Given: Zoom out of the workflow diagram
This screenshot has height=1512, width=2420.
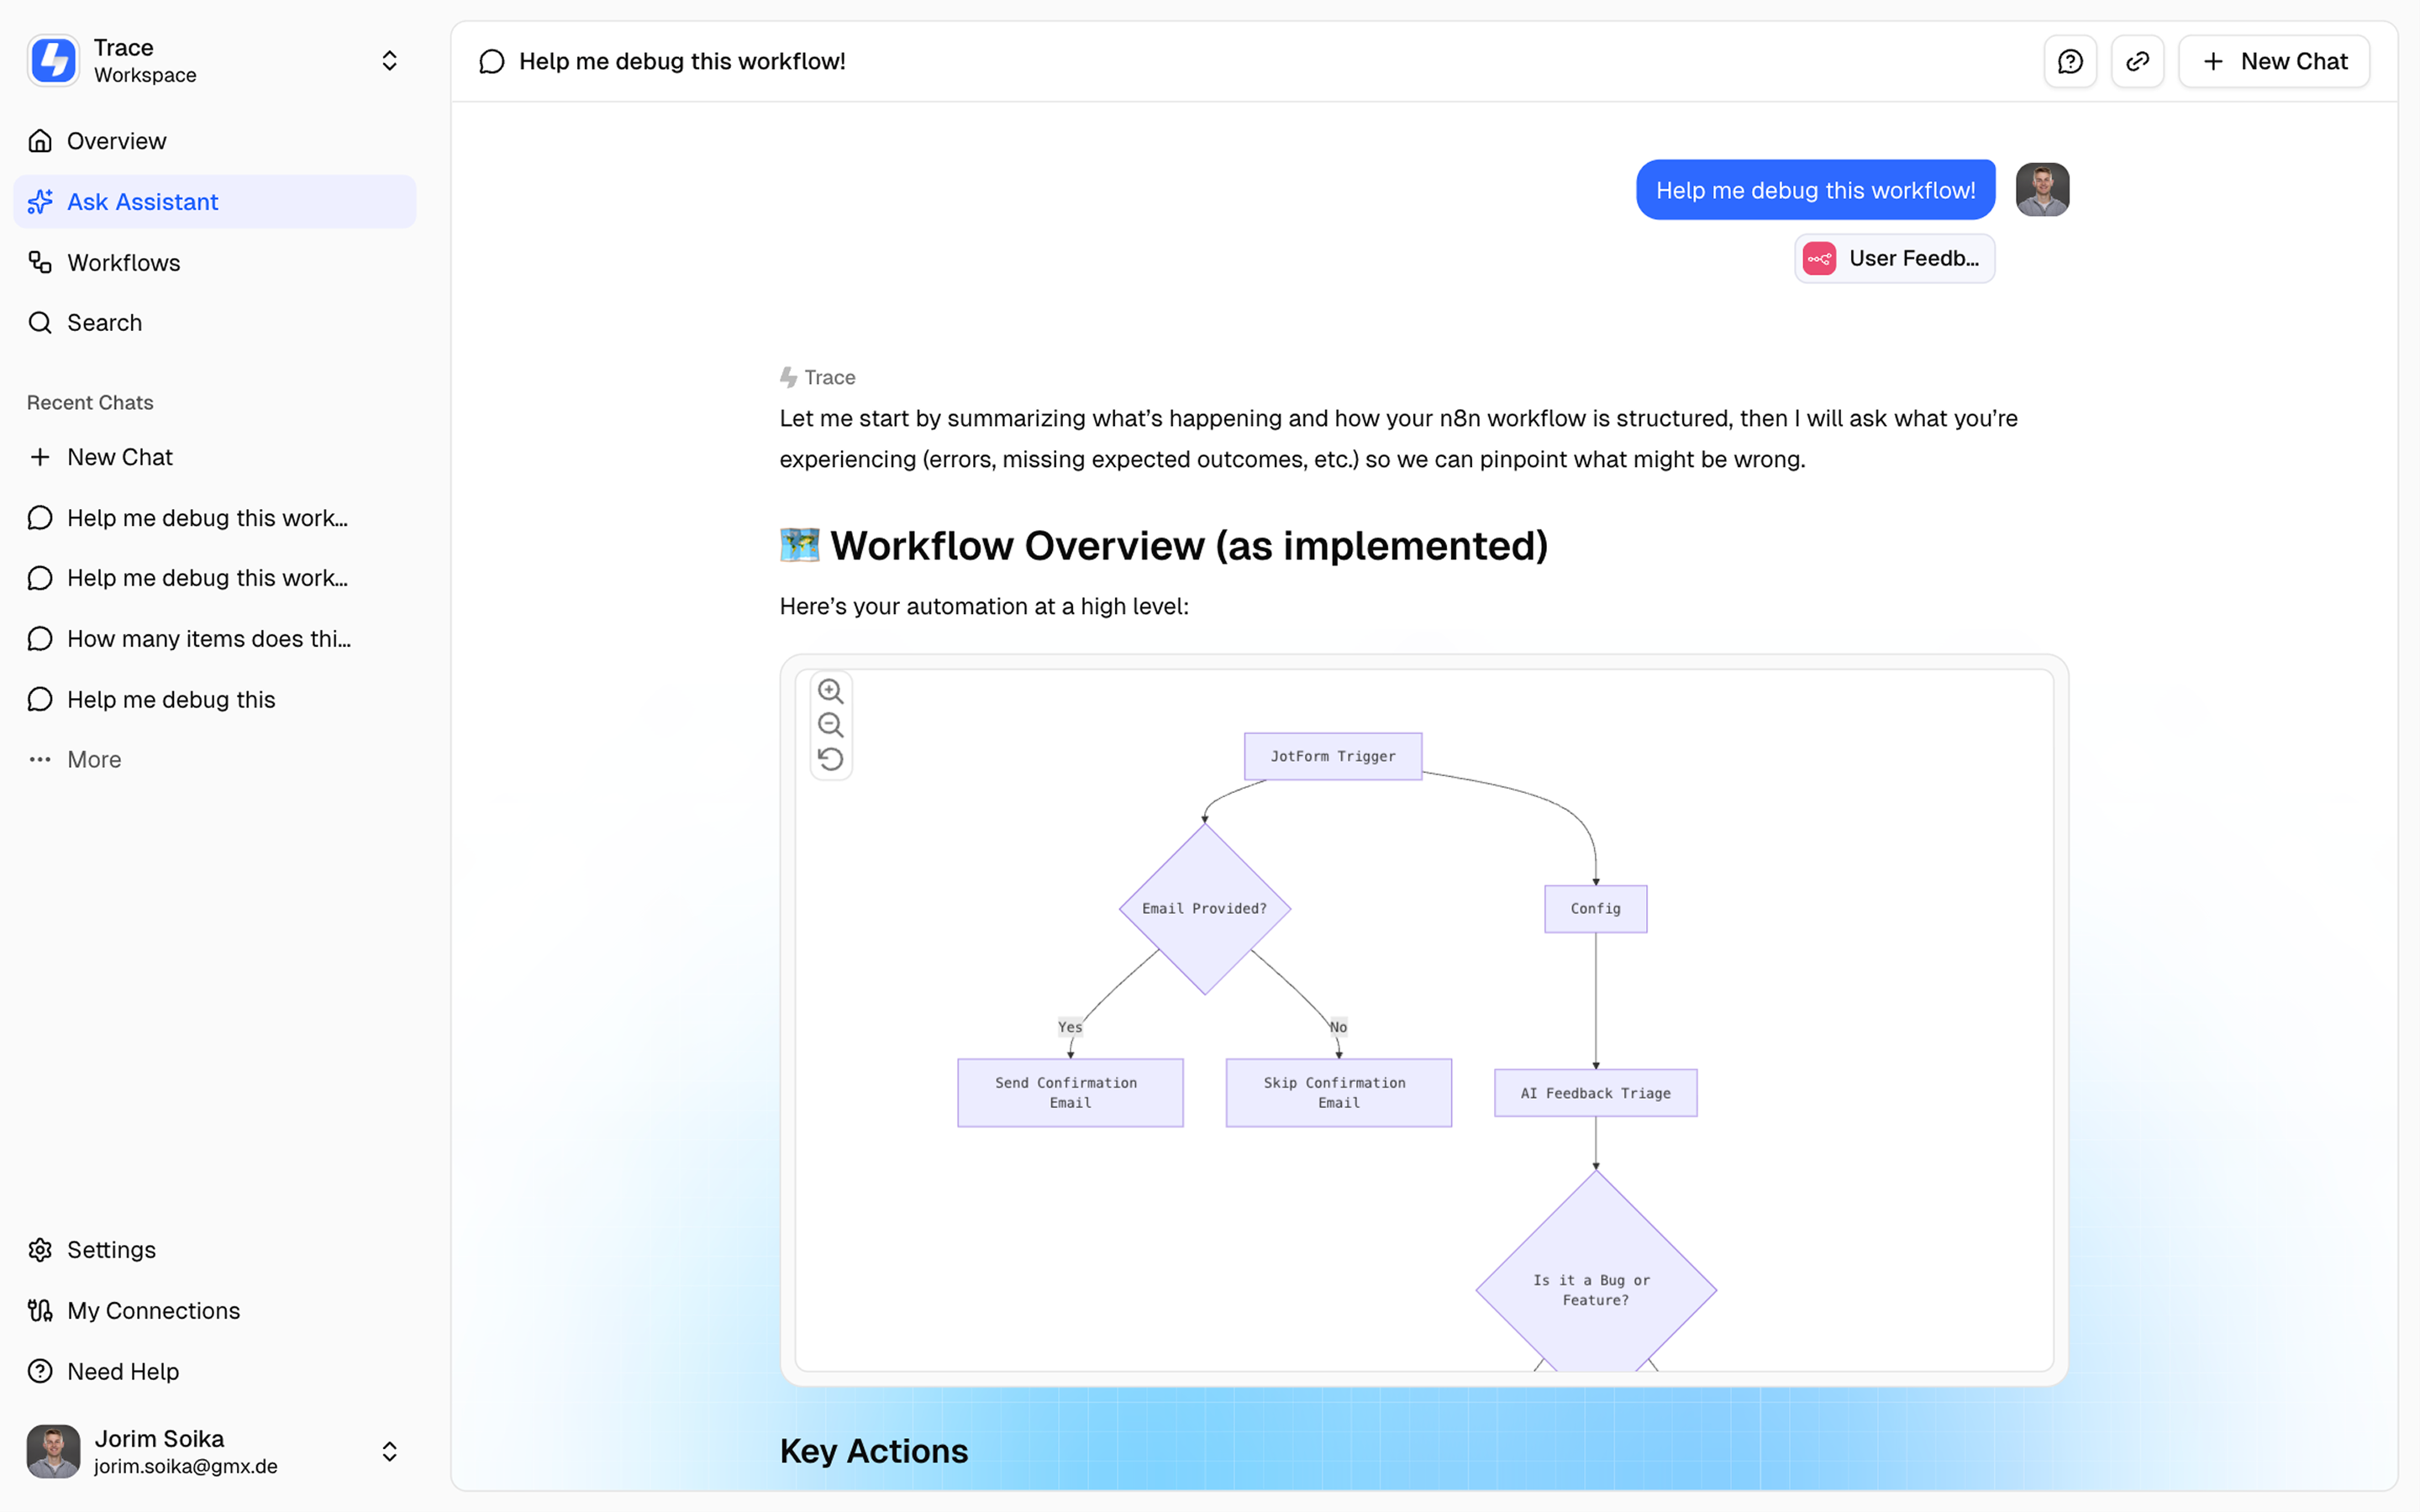Looking at the screenshot, I should tap(831, 724).
